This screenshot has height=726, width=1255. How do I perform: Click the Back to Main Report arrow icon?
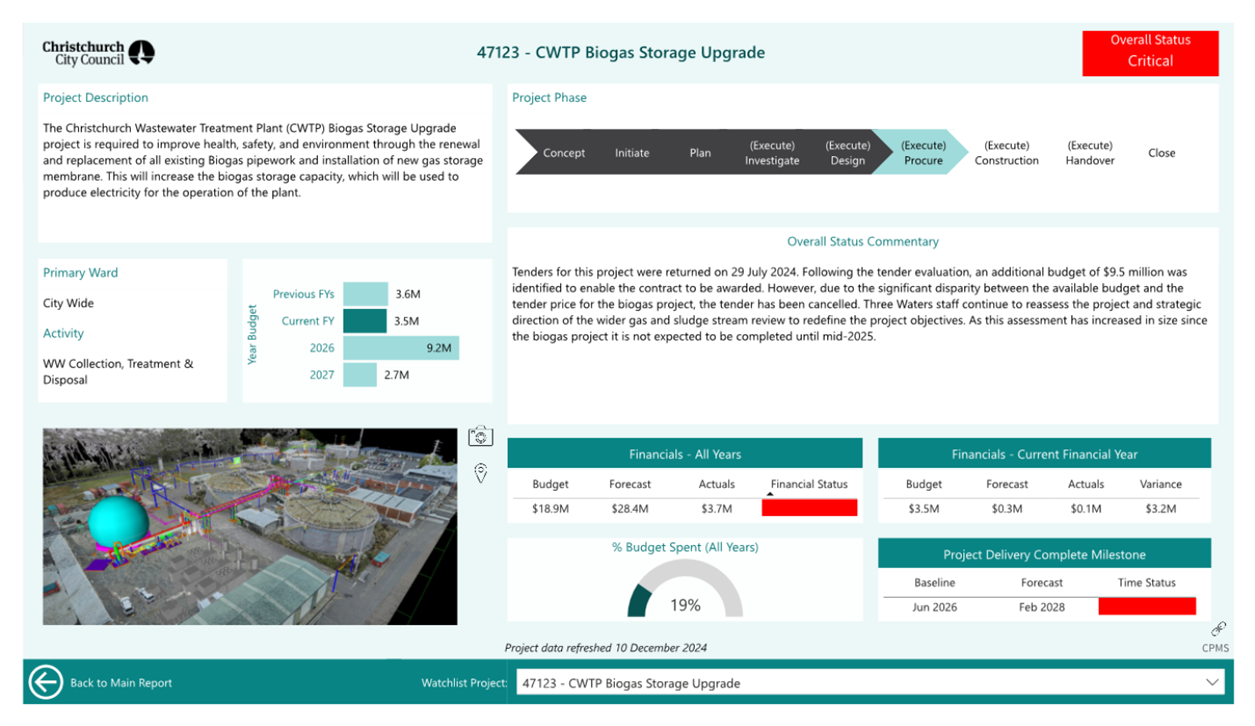tap(46, 682)
